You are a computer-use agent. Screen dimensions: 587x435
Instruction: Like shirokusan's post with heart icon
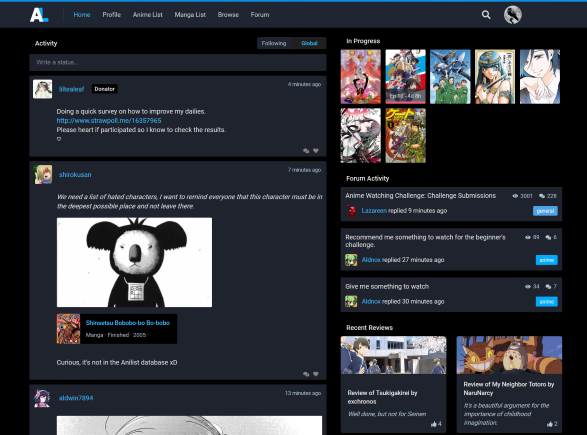point(316,374)
